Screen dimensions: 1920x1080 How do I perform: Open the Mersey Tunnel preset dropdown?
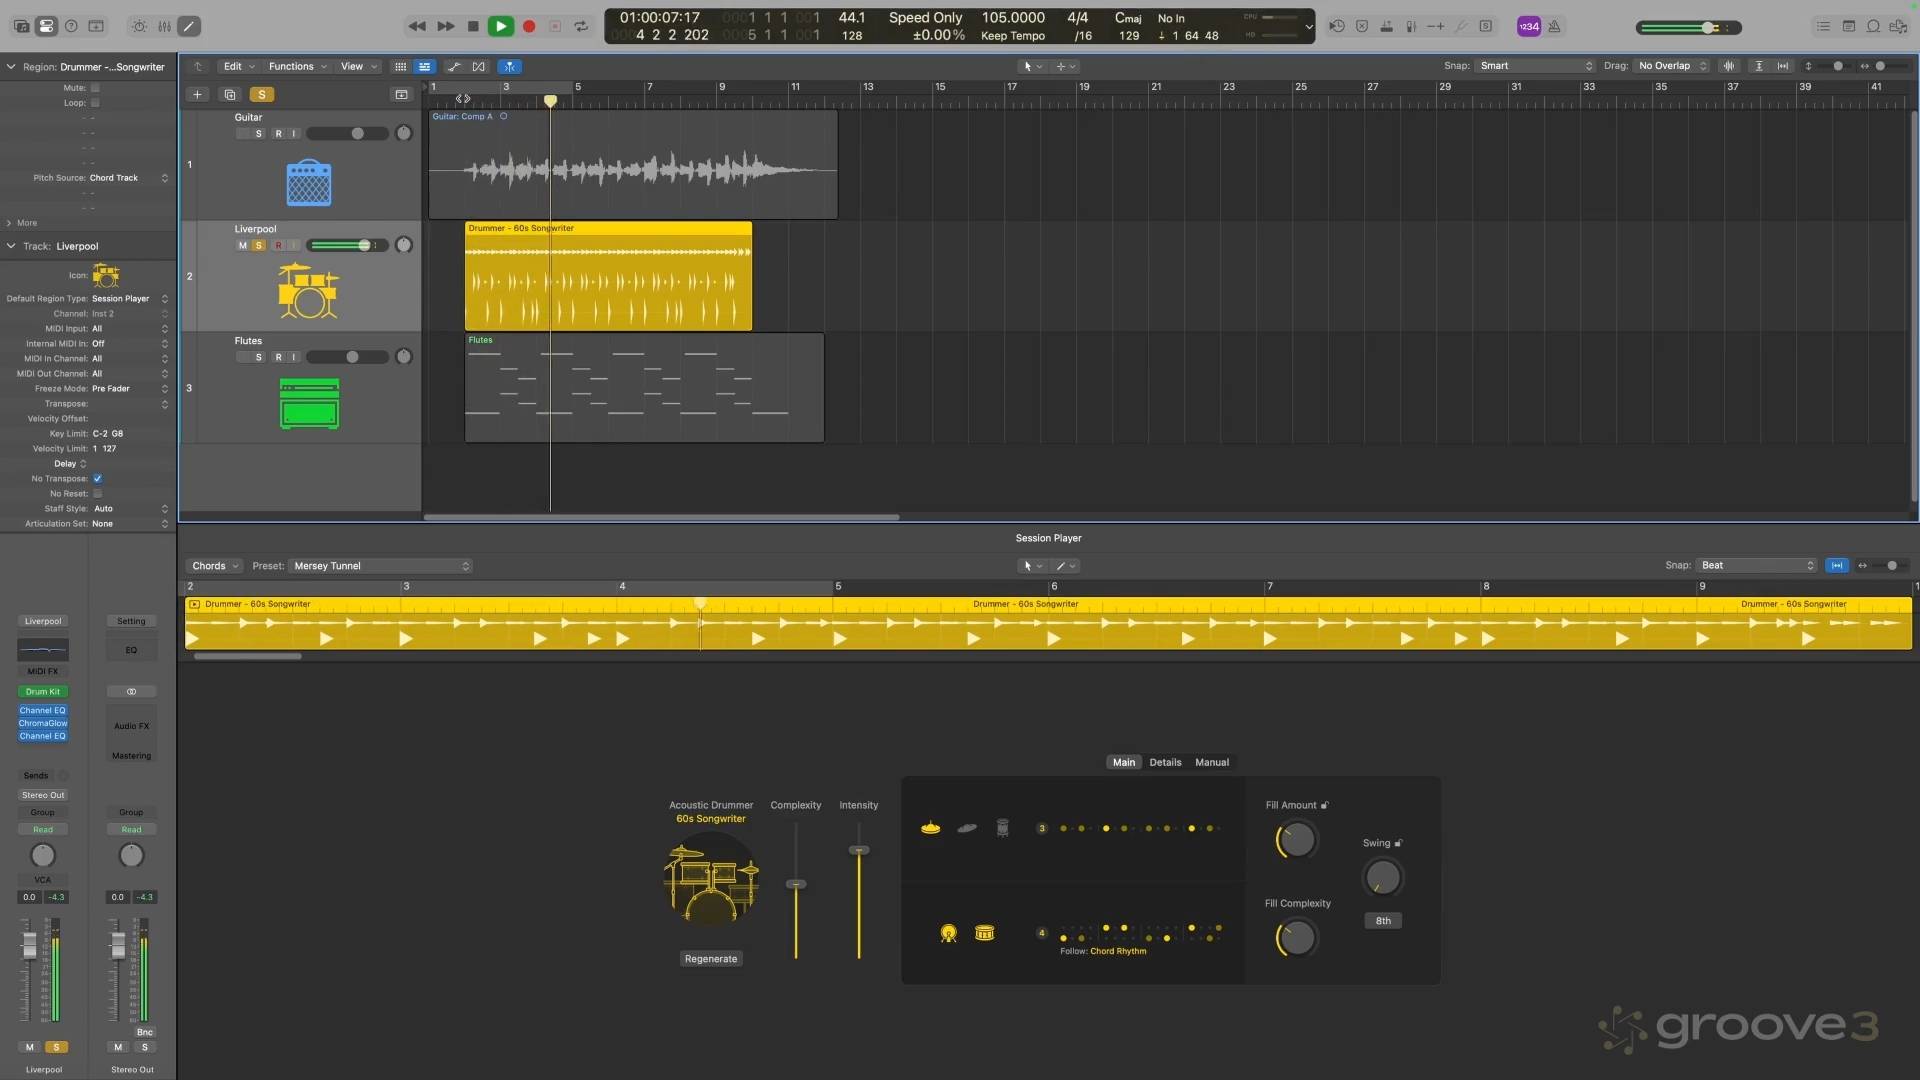pos(380,566)
